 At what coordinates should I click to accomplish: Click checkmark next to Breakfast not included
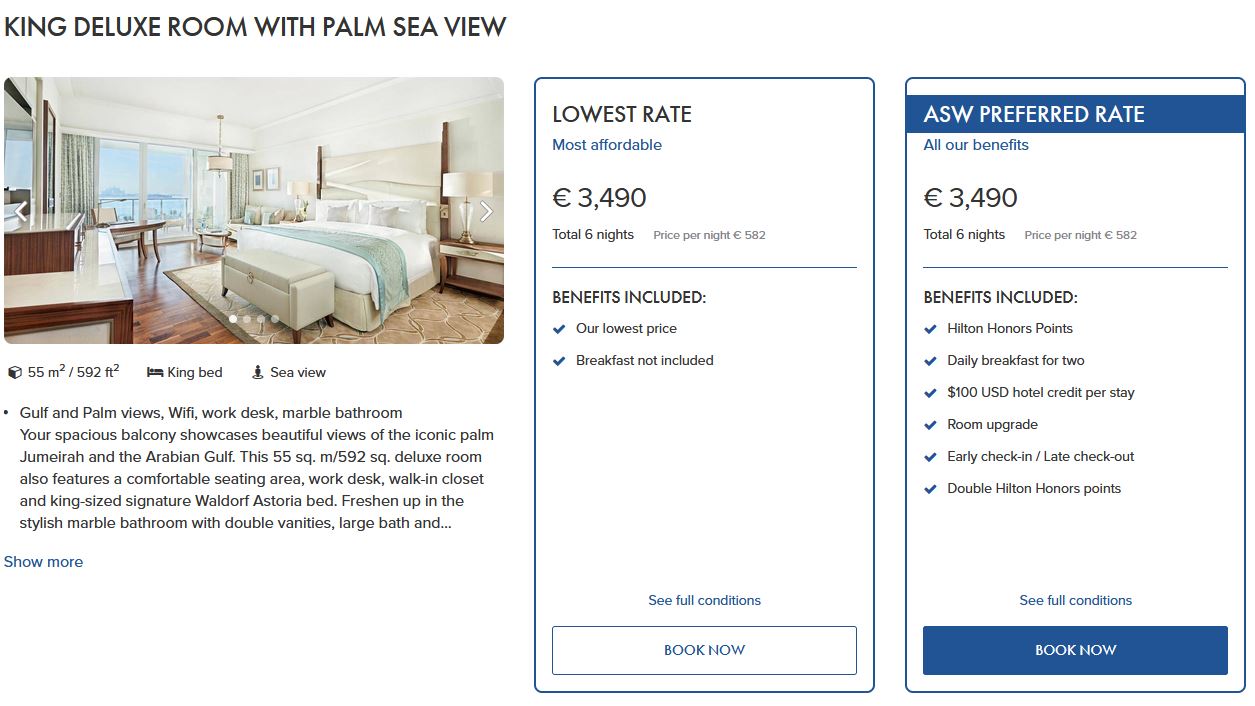[560, 361]
